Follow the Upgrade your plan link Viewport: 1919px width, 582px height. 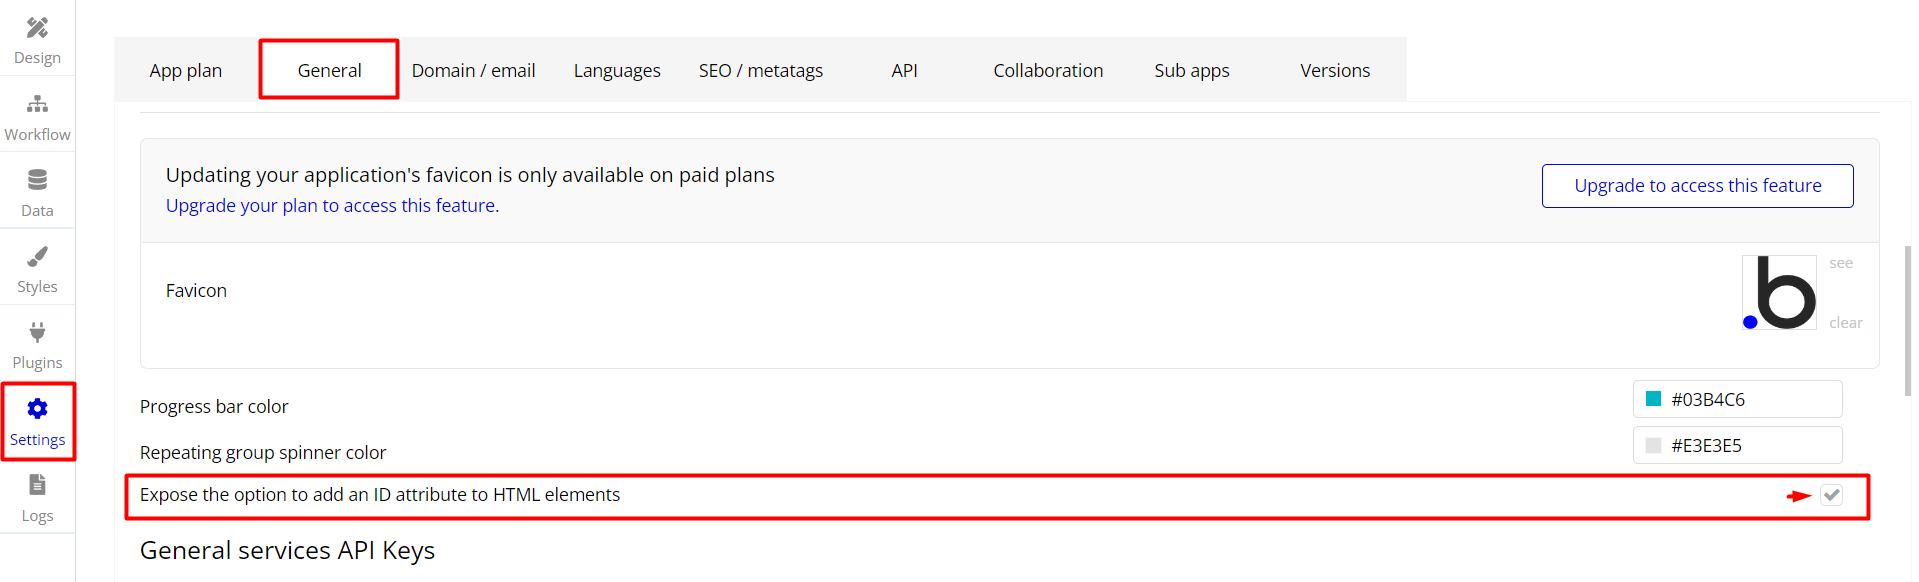pyautogui.click(x=332, y=206)
